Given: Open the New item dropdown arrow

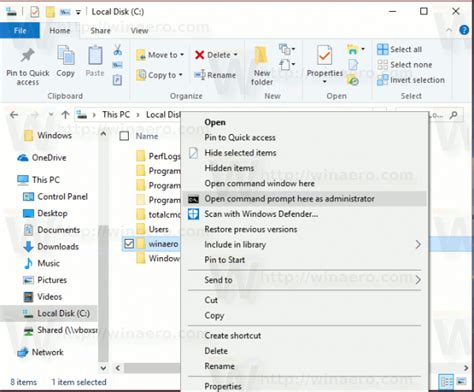Looking at the screenshot, I should tap(293, 49).
